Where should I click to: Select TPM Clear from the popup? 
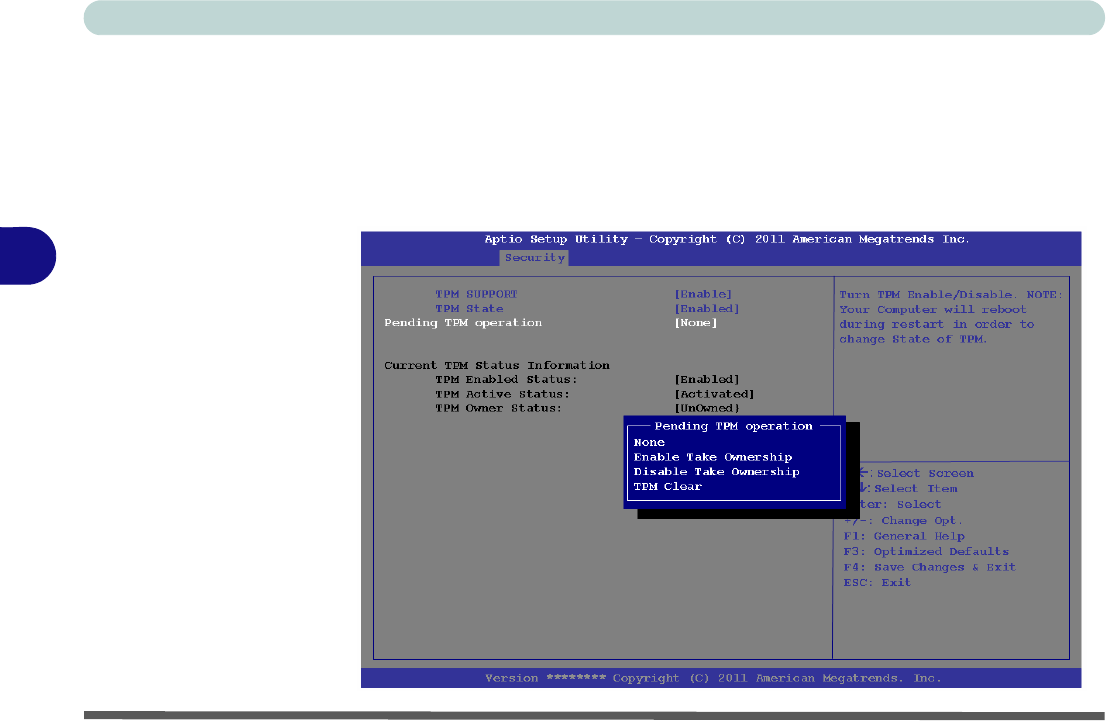coord(667,487)
